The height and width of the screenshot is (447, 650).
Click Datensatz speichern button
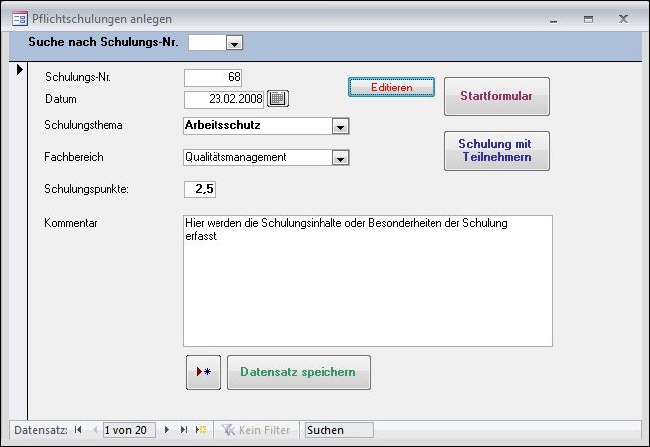coord(299,372)
